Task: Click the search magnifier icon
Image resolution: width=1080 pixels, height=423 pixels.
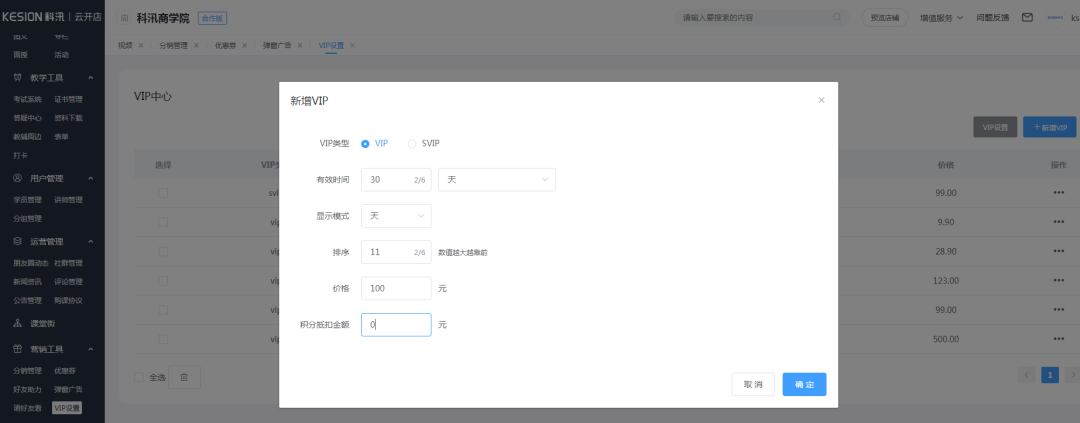Action: (839, 17)
